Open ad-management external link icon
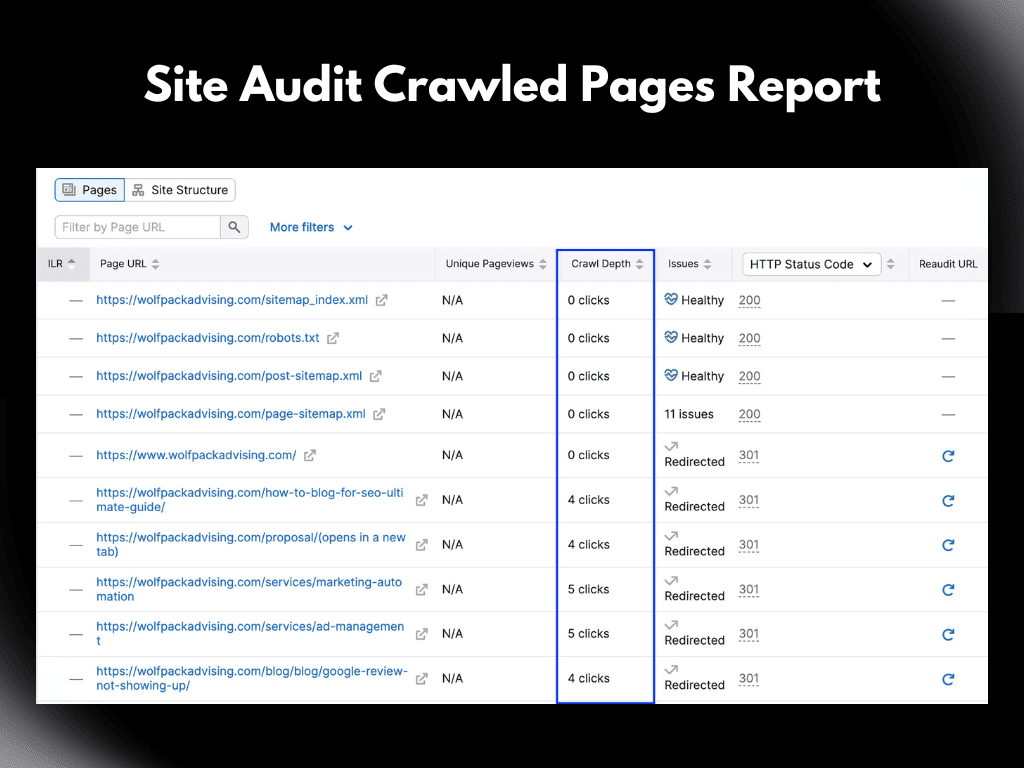The image size is (1024, 768). click(422, 634)
